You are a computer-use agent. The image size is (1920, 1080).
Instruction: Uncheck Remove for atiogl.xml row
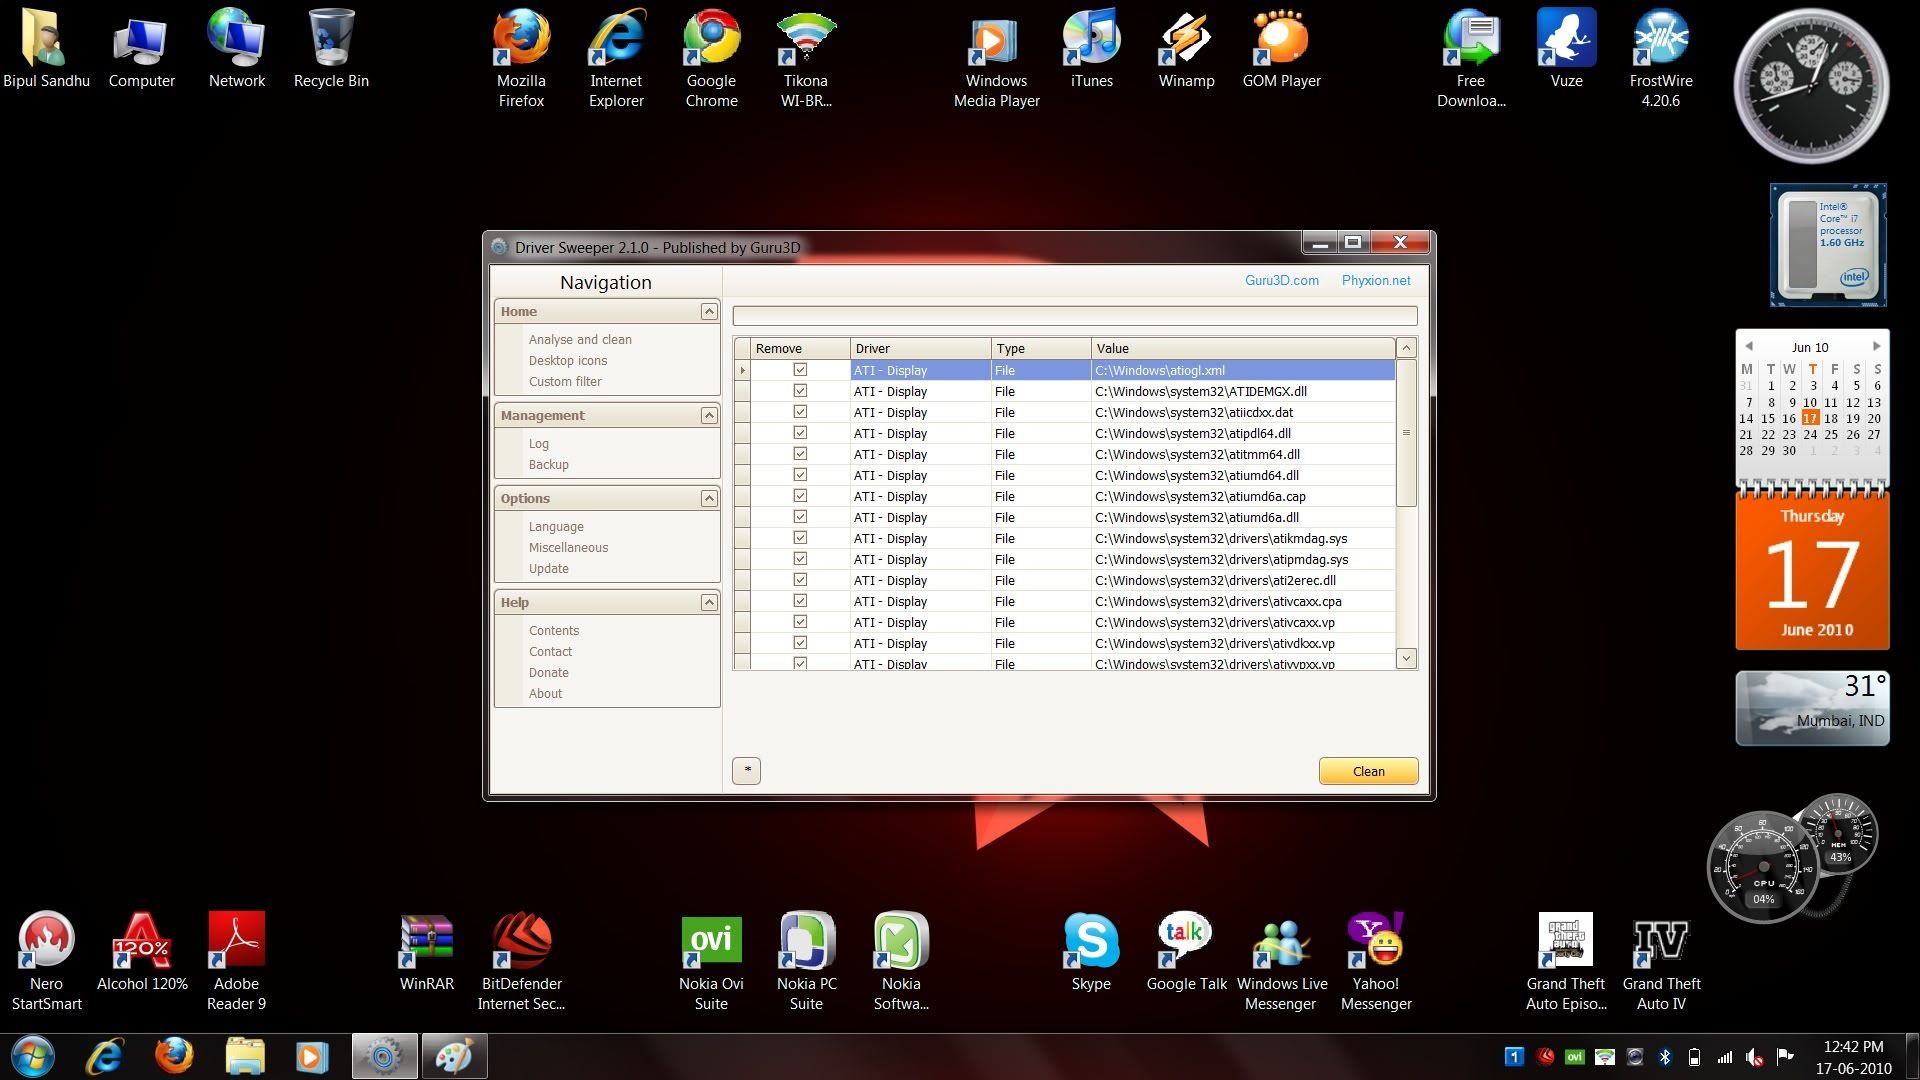800,370
